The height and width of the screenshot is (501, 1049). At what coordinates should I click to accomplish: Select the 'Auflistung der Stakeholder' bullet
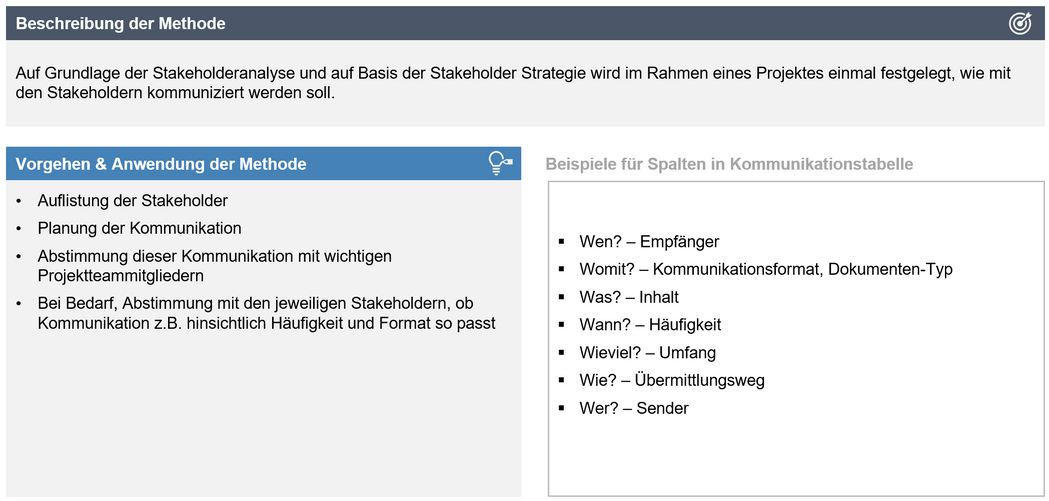[x=133, y=201]
